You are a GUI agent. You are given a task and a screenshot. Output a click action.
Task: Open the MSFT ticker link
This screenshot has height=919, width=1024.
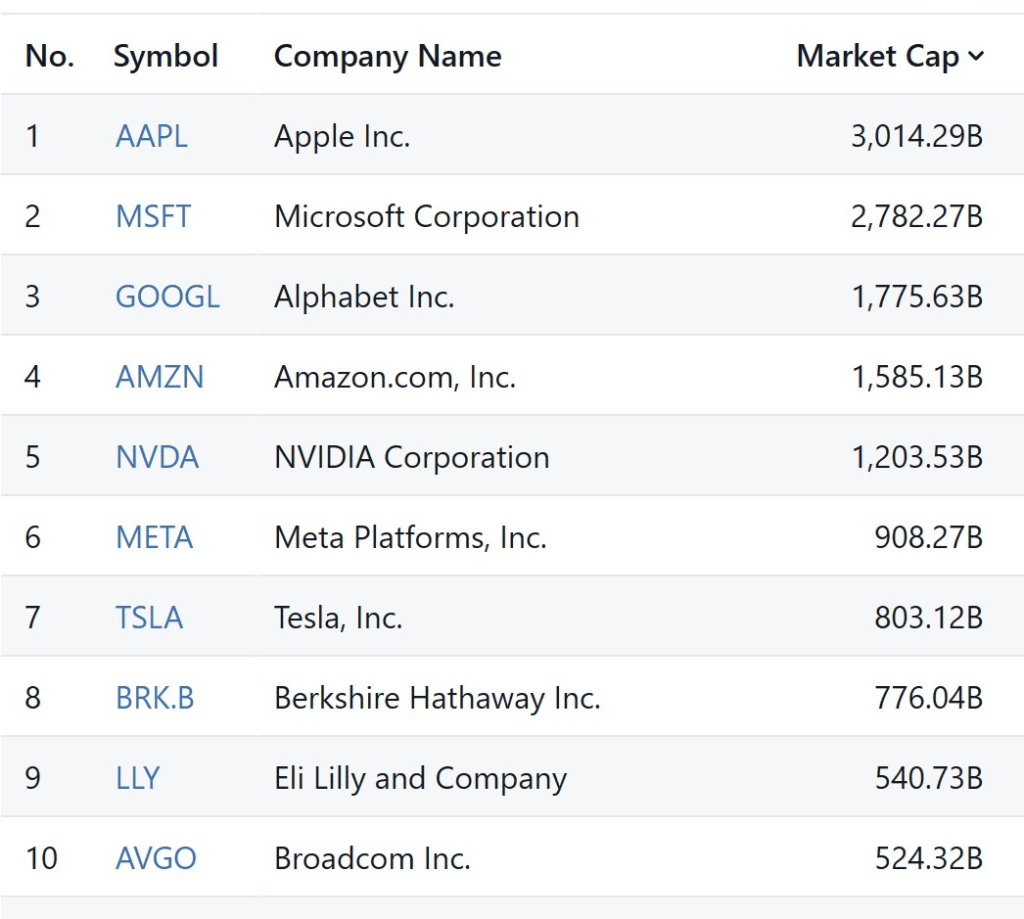(153, 216)
